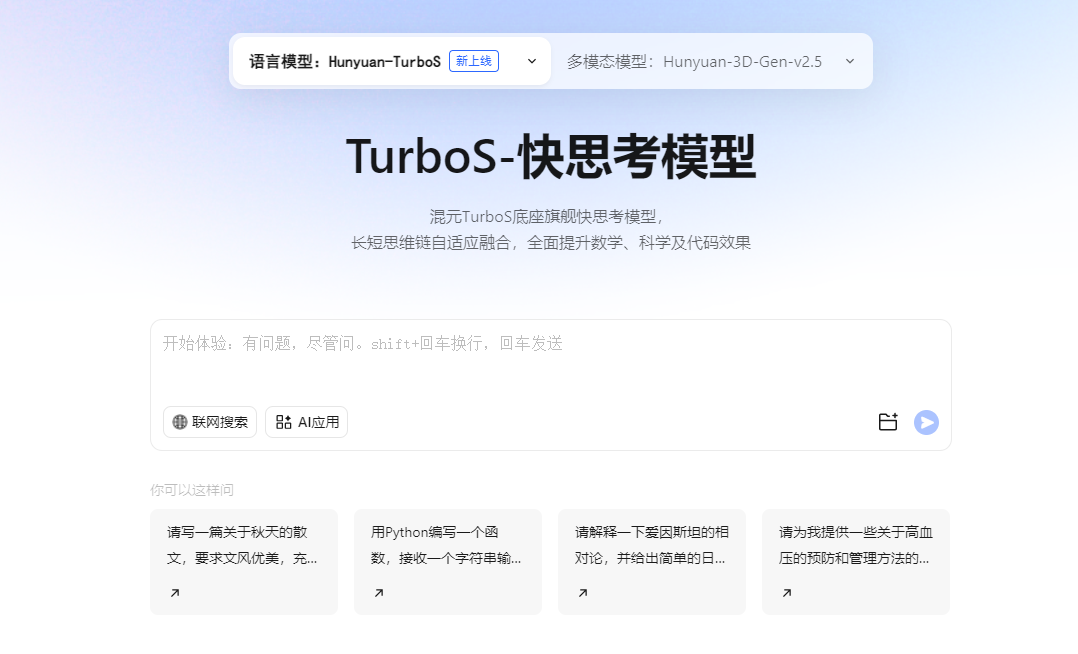Click the 长短思维链自适应融合 description line
The image size is (1078, 654).
[x=551, y=243]
